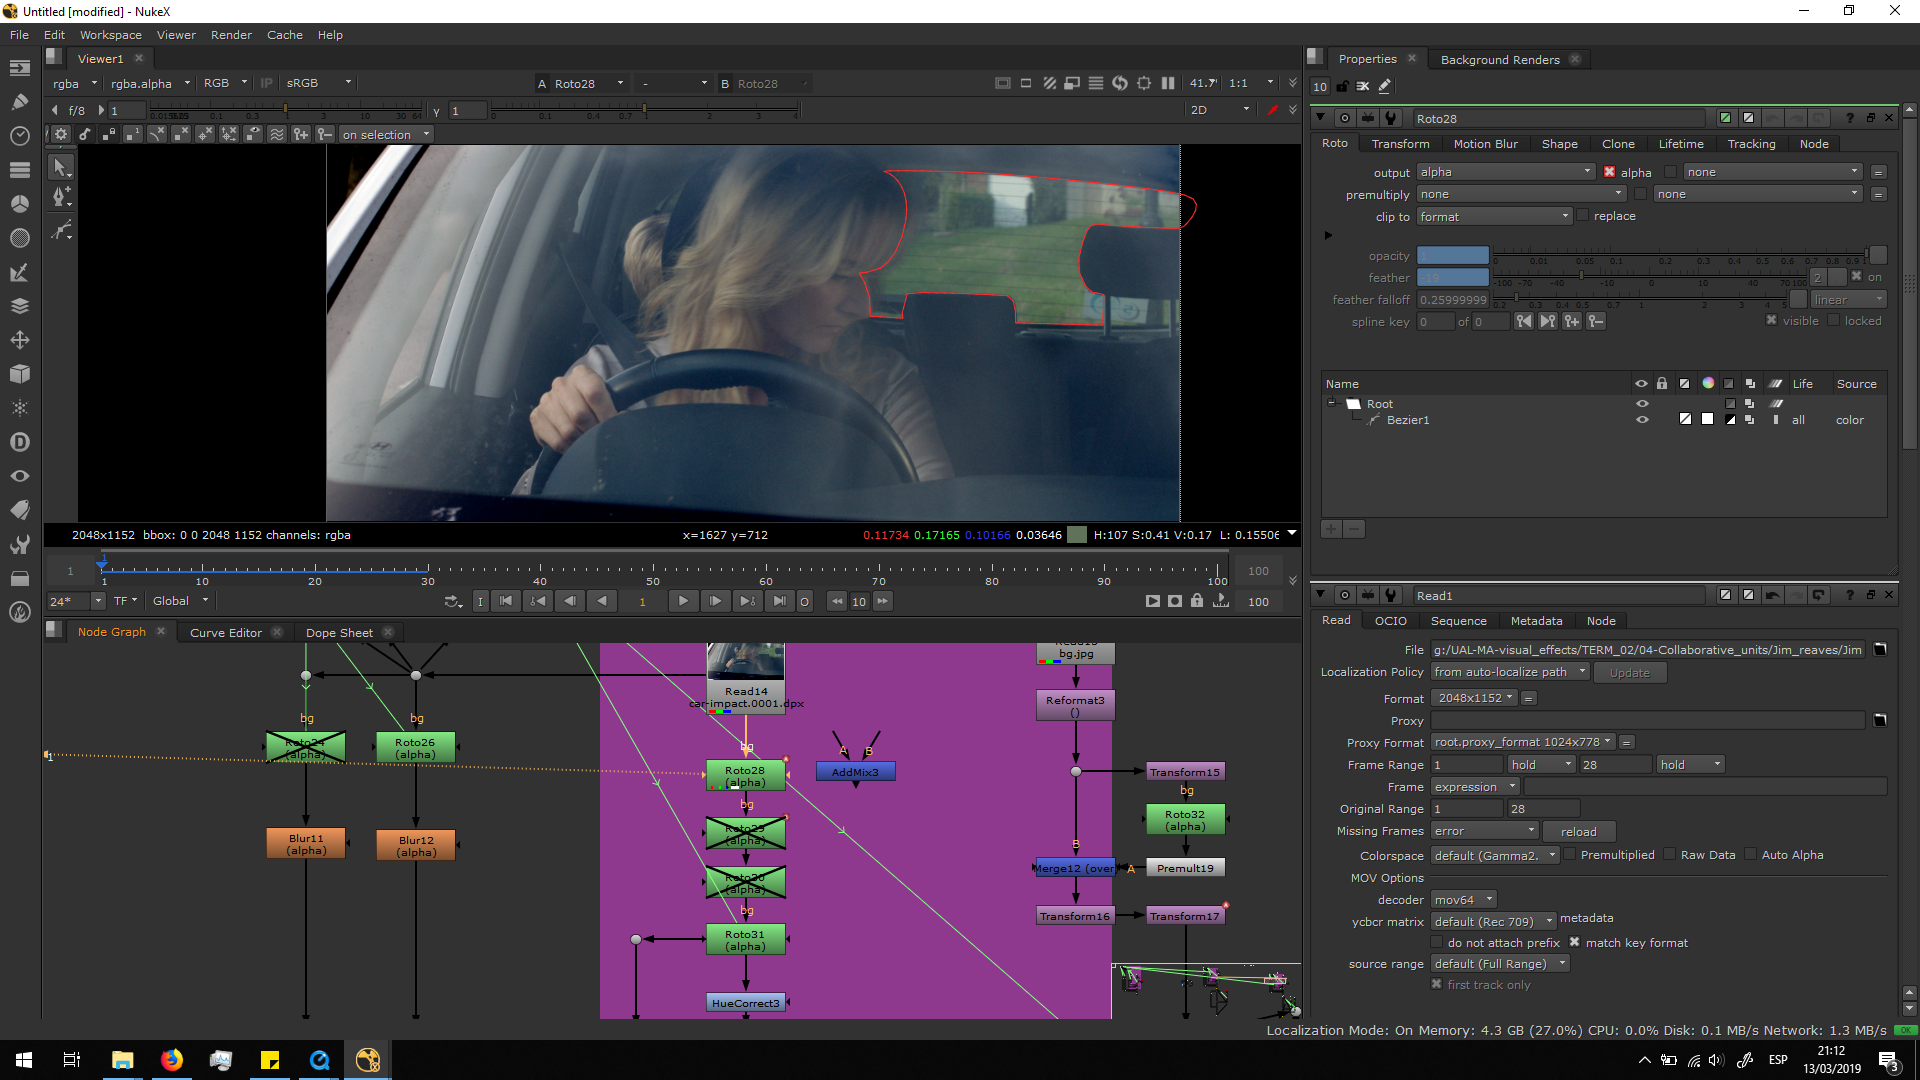This screenshot has width=1920, height=1080.
Task: Click the pause viewer updates icon
Action: (1168, 83)
